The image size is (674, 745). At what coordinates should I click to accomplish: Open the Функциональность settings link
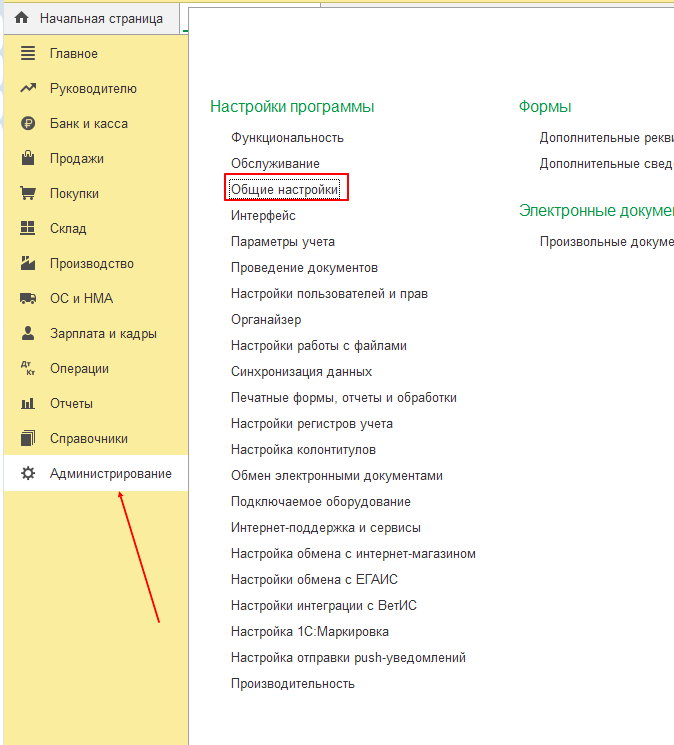[287, 138]
